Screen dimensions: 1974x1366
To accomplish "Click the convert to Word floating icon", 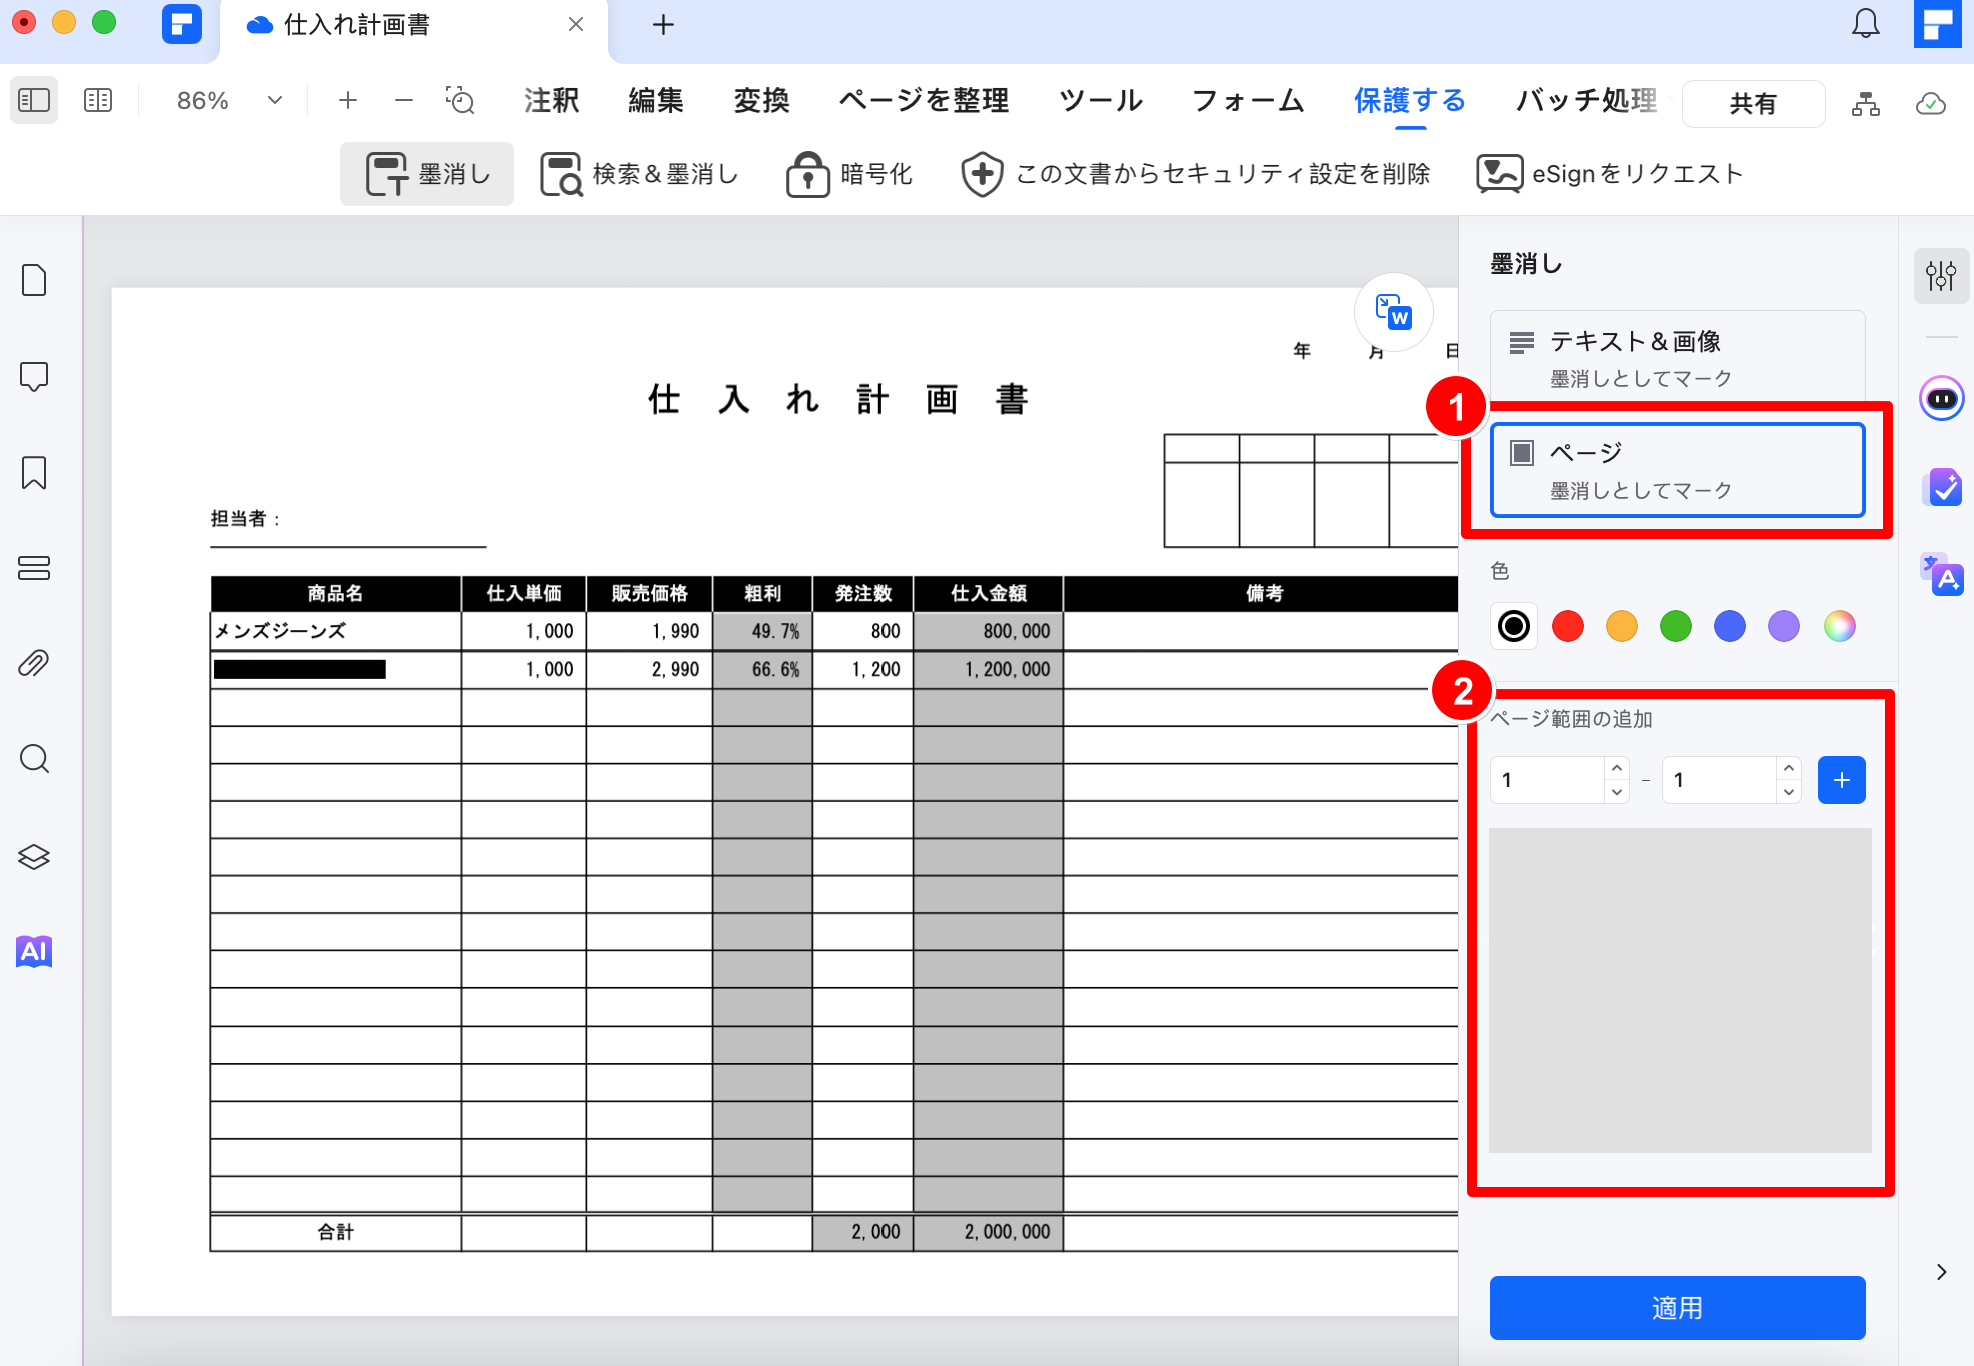I will click(1393, 312).
